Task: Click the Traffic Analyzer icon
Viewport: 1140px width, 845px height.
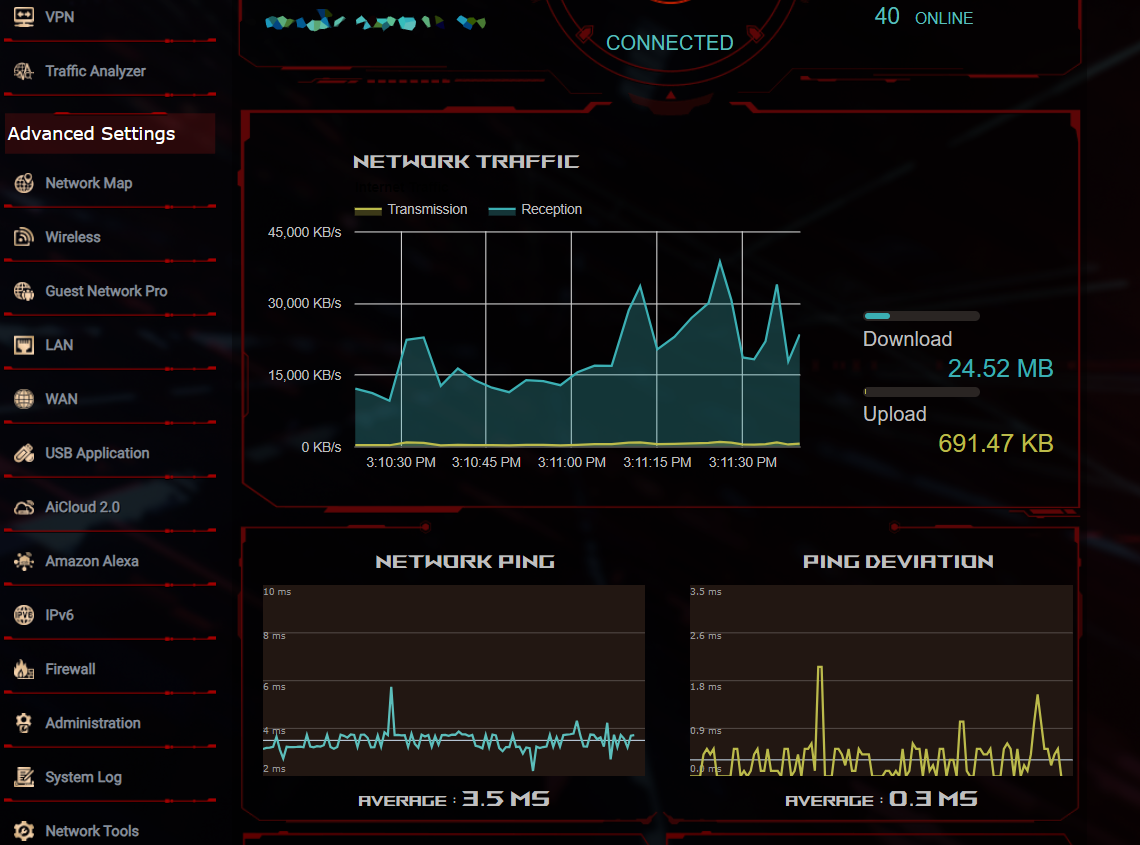Action: (24, 71)
